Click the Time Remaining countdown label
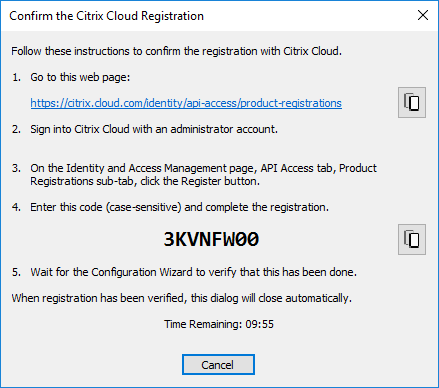439x388 pixels. point(219,324)
